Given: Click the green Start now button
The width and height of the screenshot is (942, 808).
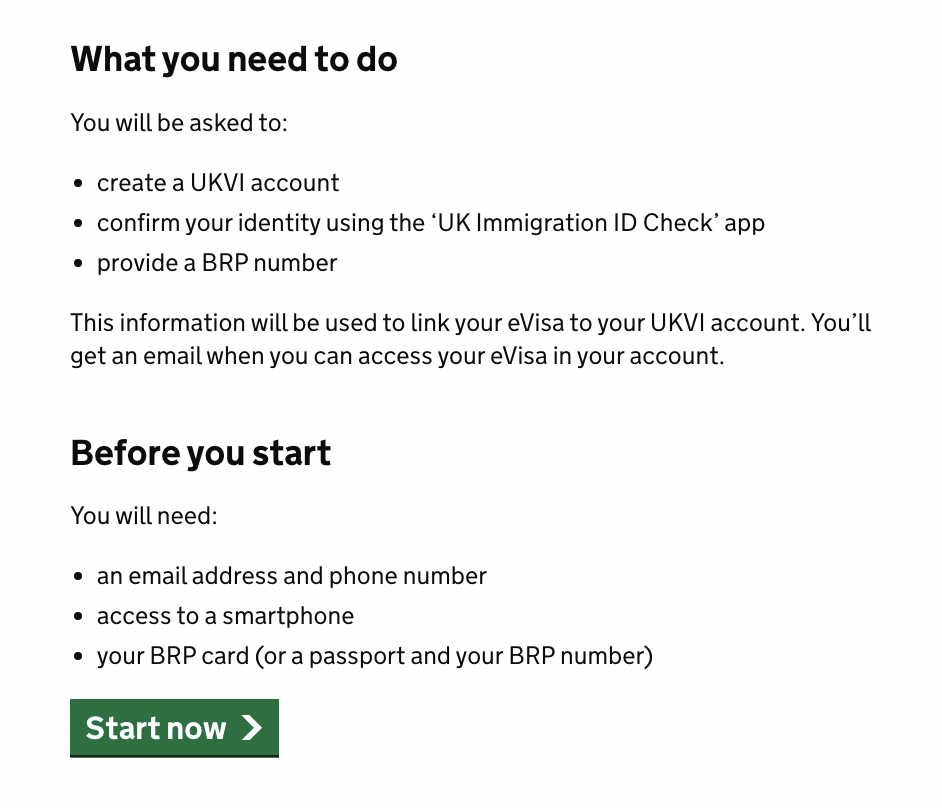Looking at the screenshot, I should [x=174, y=728].
